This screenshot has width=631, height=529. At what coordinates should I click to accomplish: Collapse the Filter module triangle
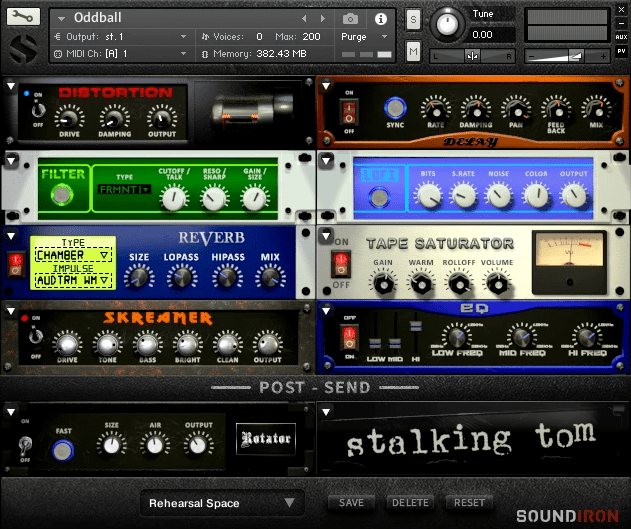(x=11, y=161)
